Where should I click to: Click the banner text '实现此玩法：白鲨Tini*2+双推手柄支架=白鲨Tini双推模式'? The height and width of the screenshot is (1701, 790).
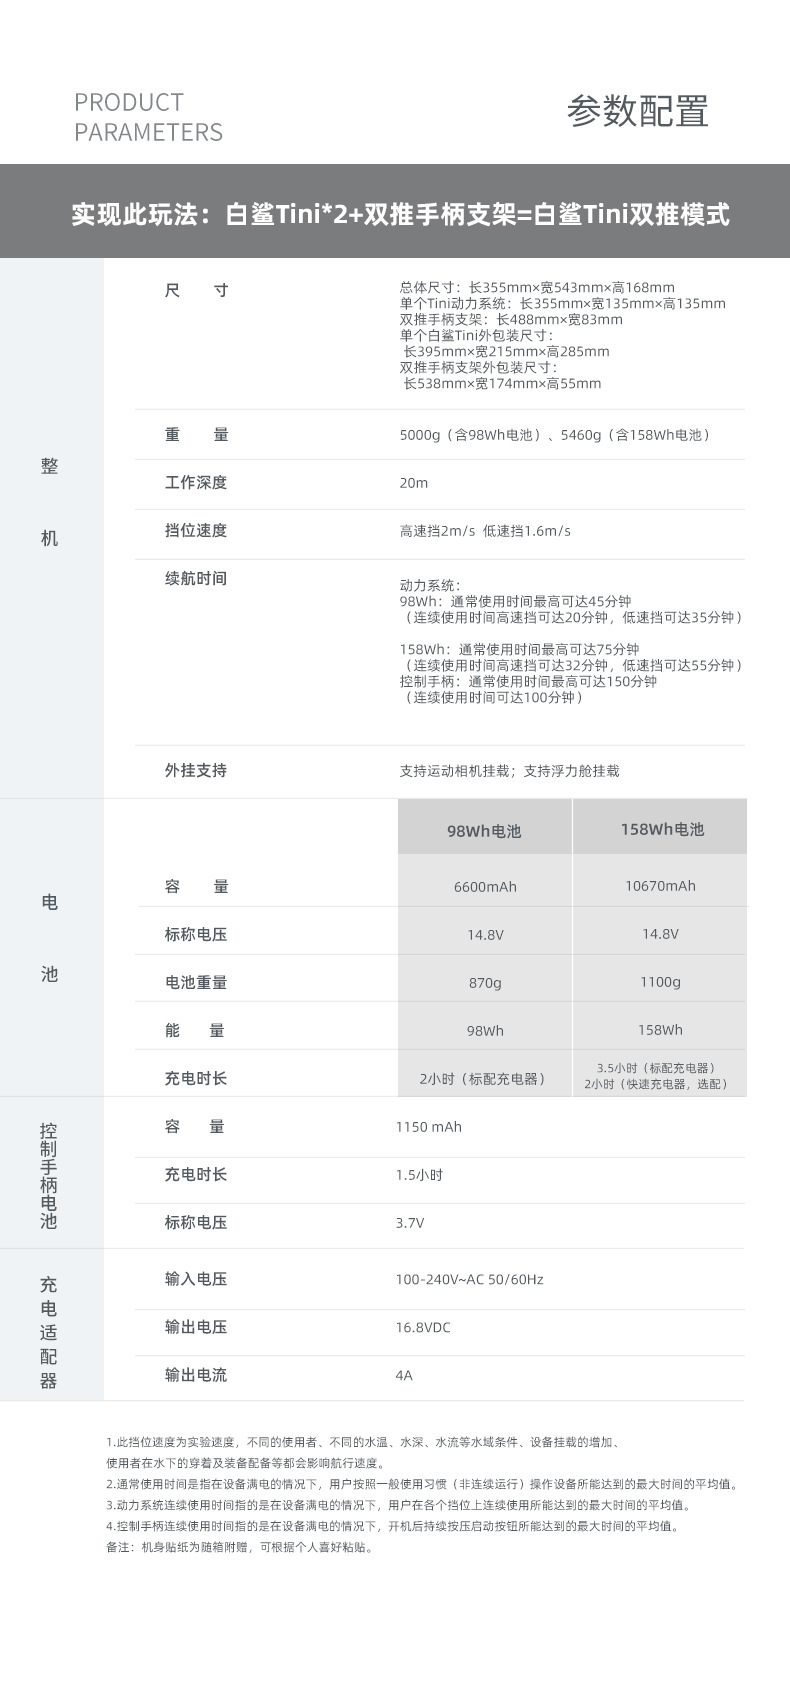point(400,214)
